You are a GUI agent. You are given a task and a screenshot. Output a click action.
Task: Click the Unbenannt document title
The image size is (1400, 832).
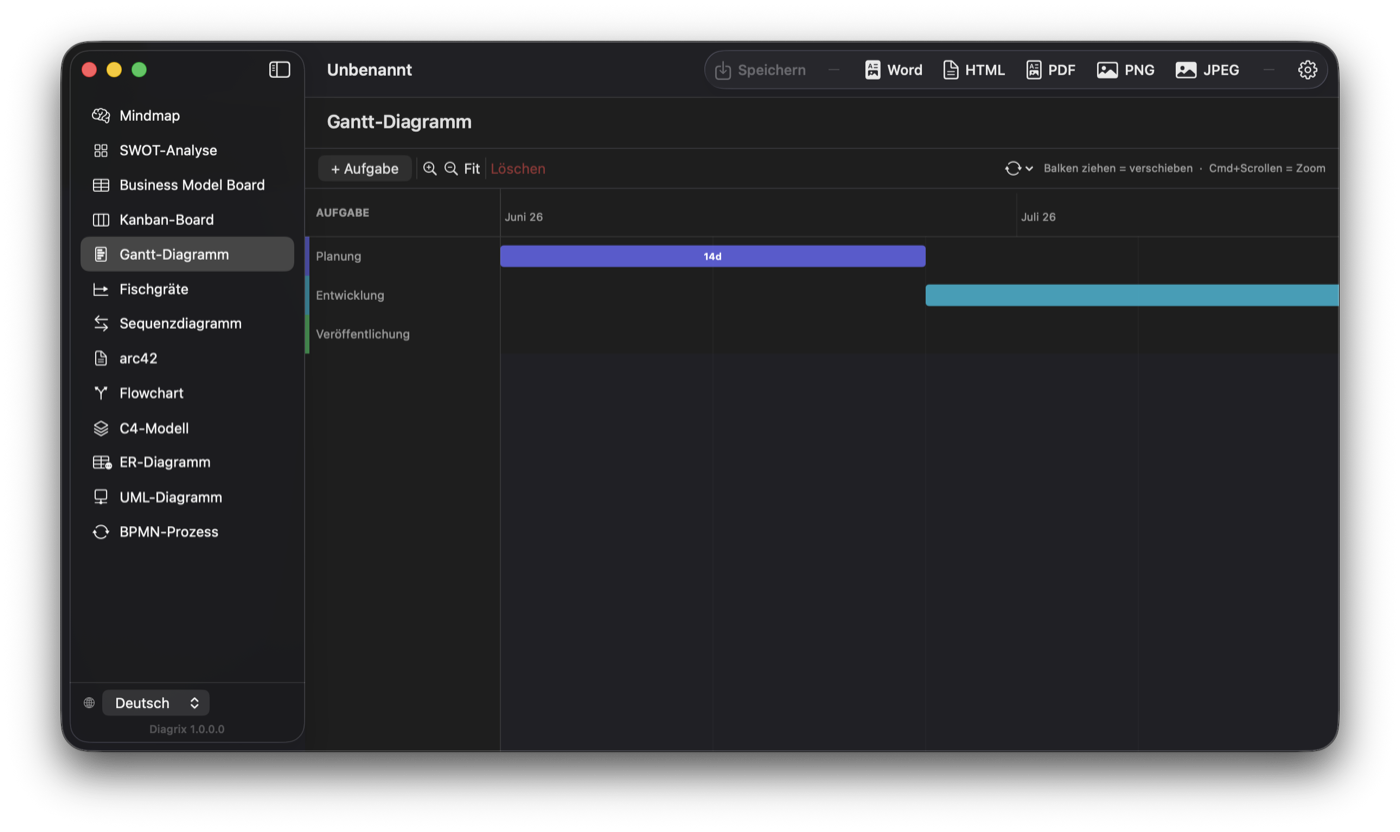point(370,70)
